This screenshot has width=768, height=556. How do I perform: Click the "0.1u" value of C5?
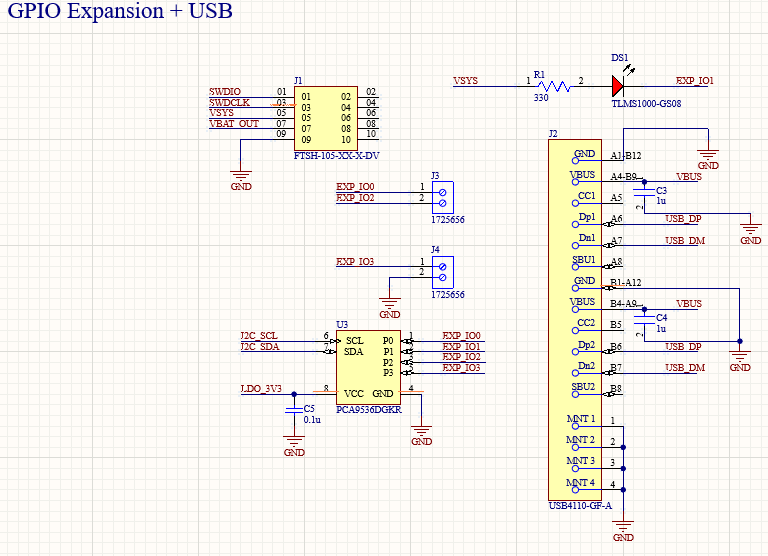tap(312, 420)
